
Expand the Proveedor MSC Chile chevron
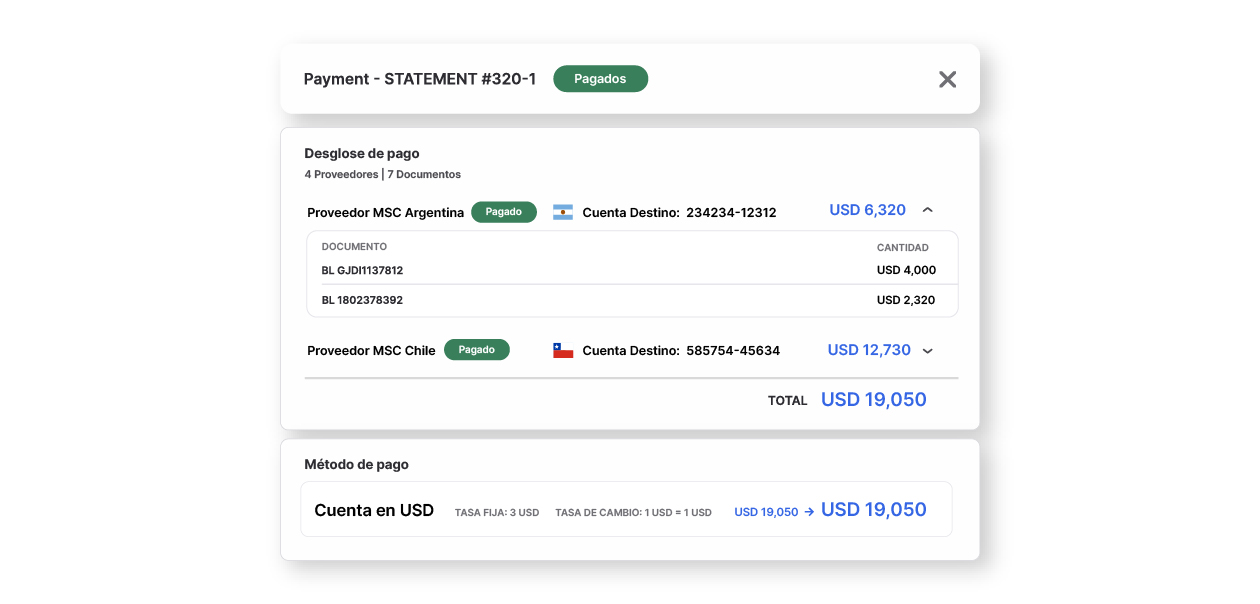[x=927, y=351]
